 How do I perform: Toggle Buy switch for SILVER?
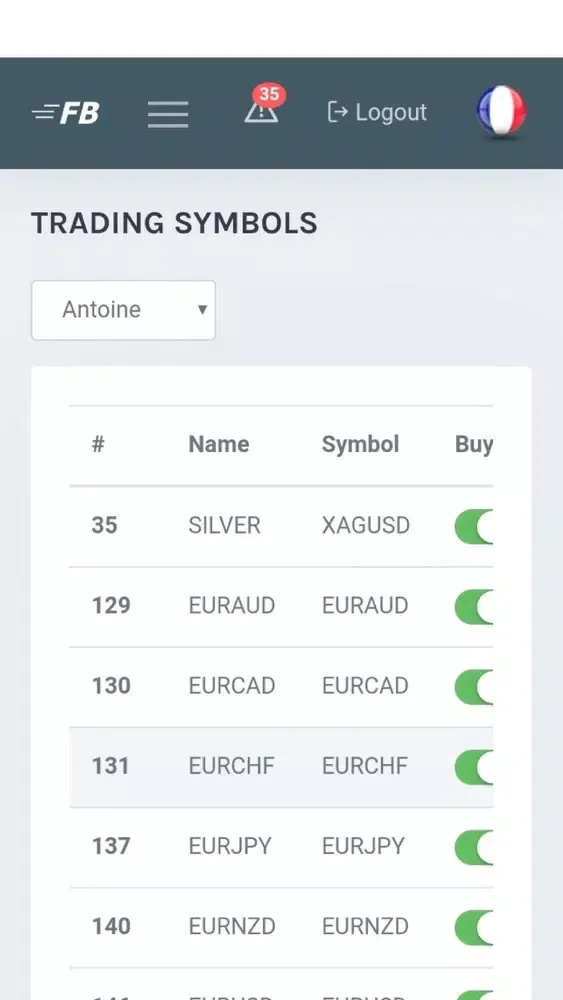474,526
